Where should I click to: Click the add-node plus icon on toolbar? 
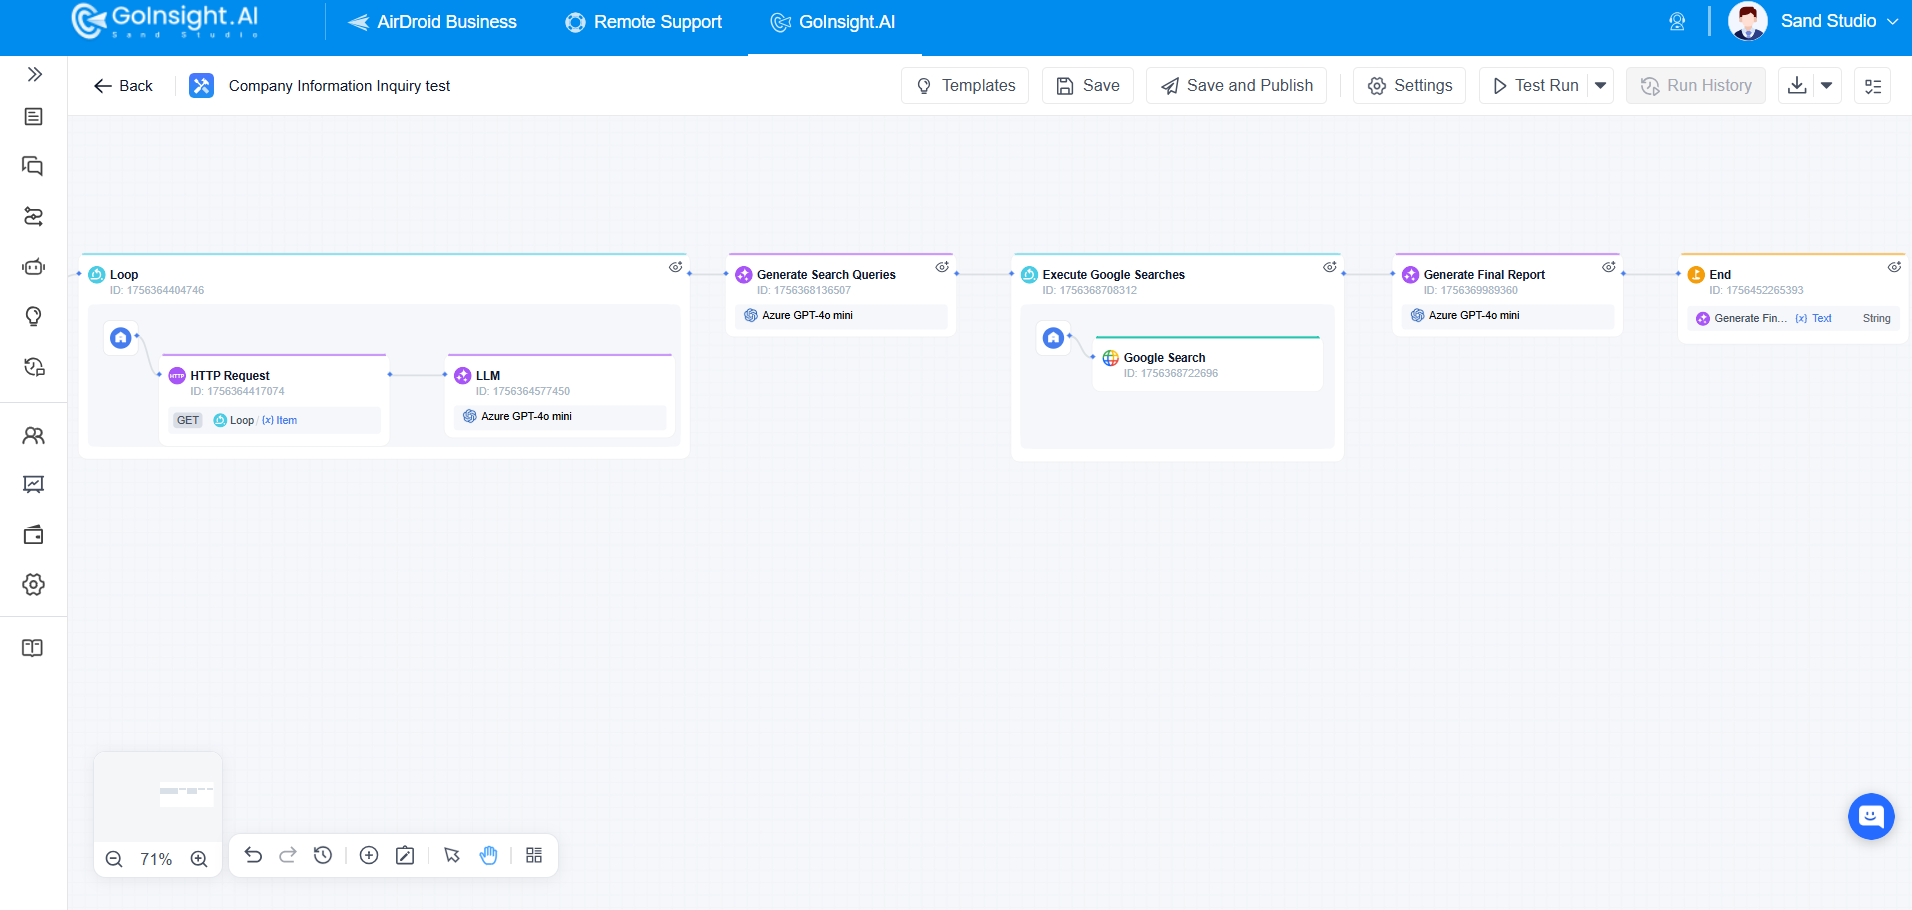click(369, 855)
